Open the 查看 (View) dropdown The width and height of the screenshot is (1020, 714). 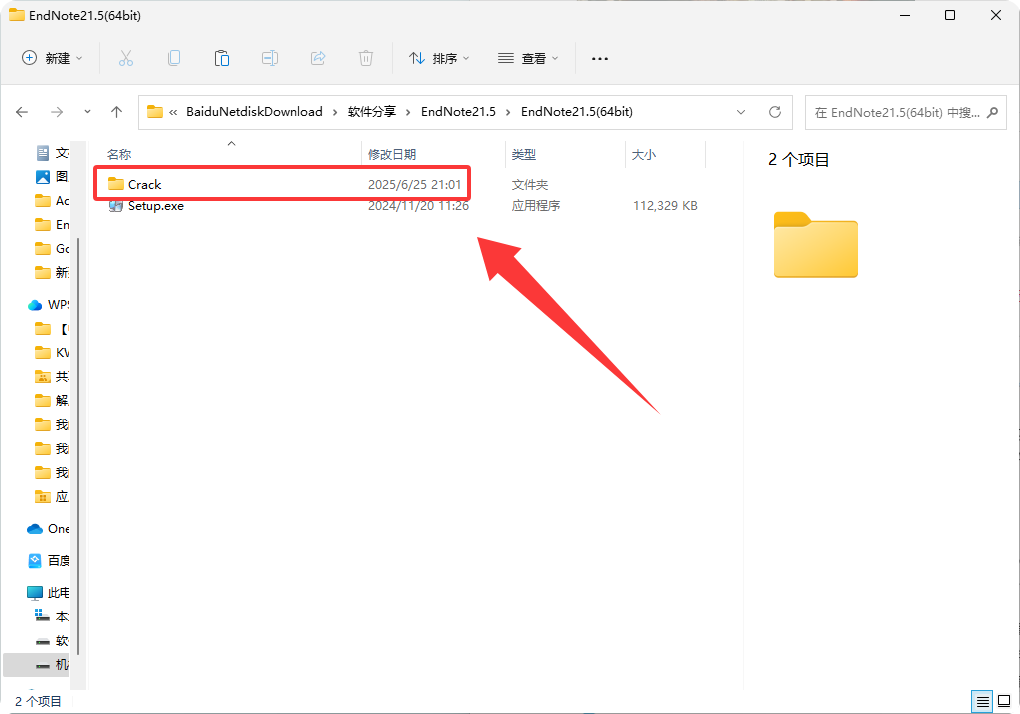tap(528, 59)
